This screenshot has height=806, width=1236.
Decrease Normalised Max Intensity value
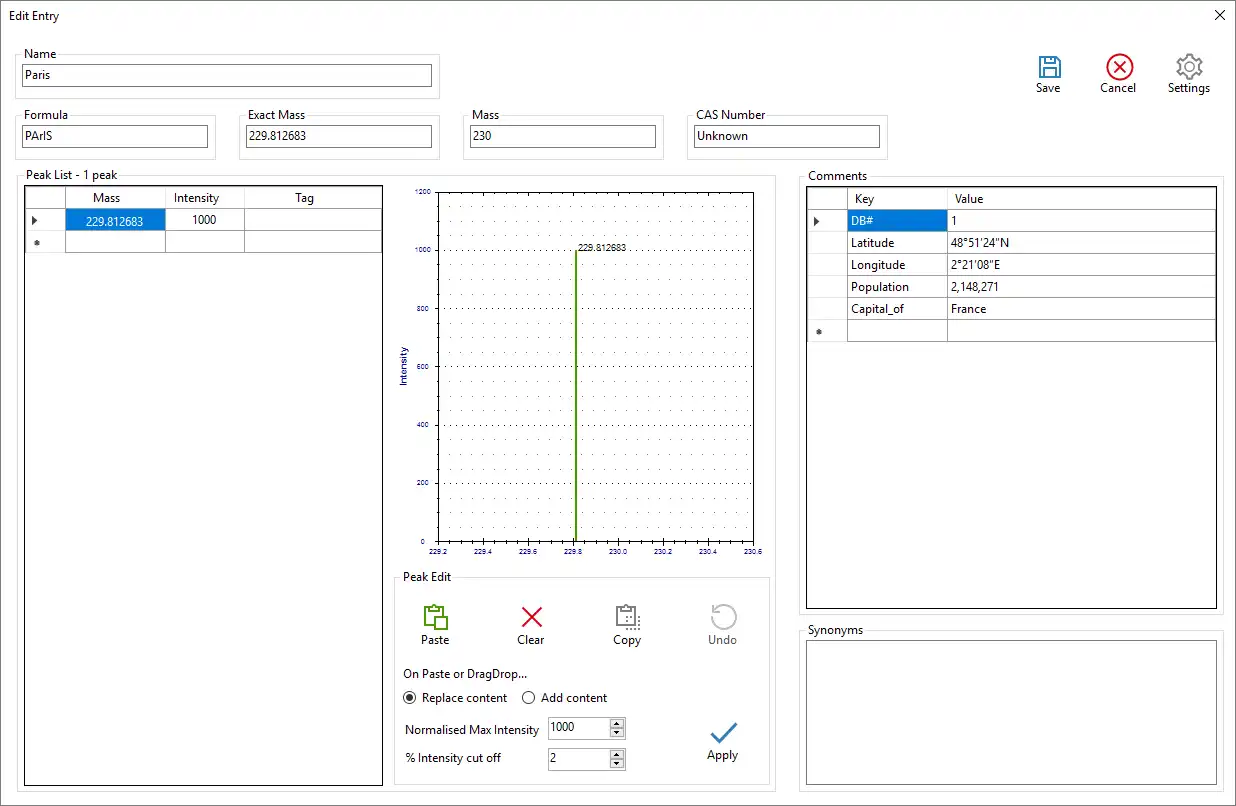(x=617, y=734)
